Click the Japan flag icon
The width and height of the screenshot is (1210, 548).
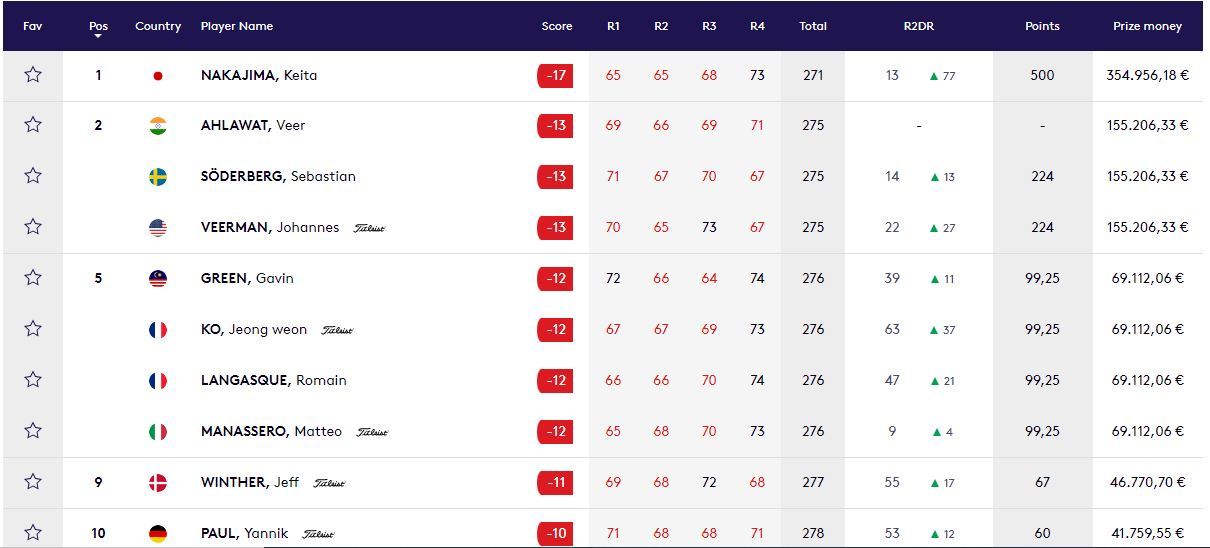point(158,76)
